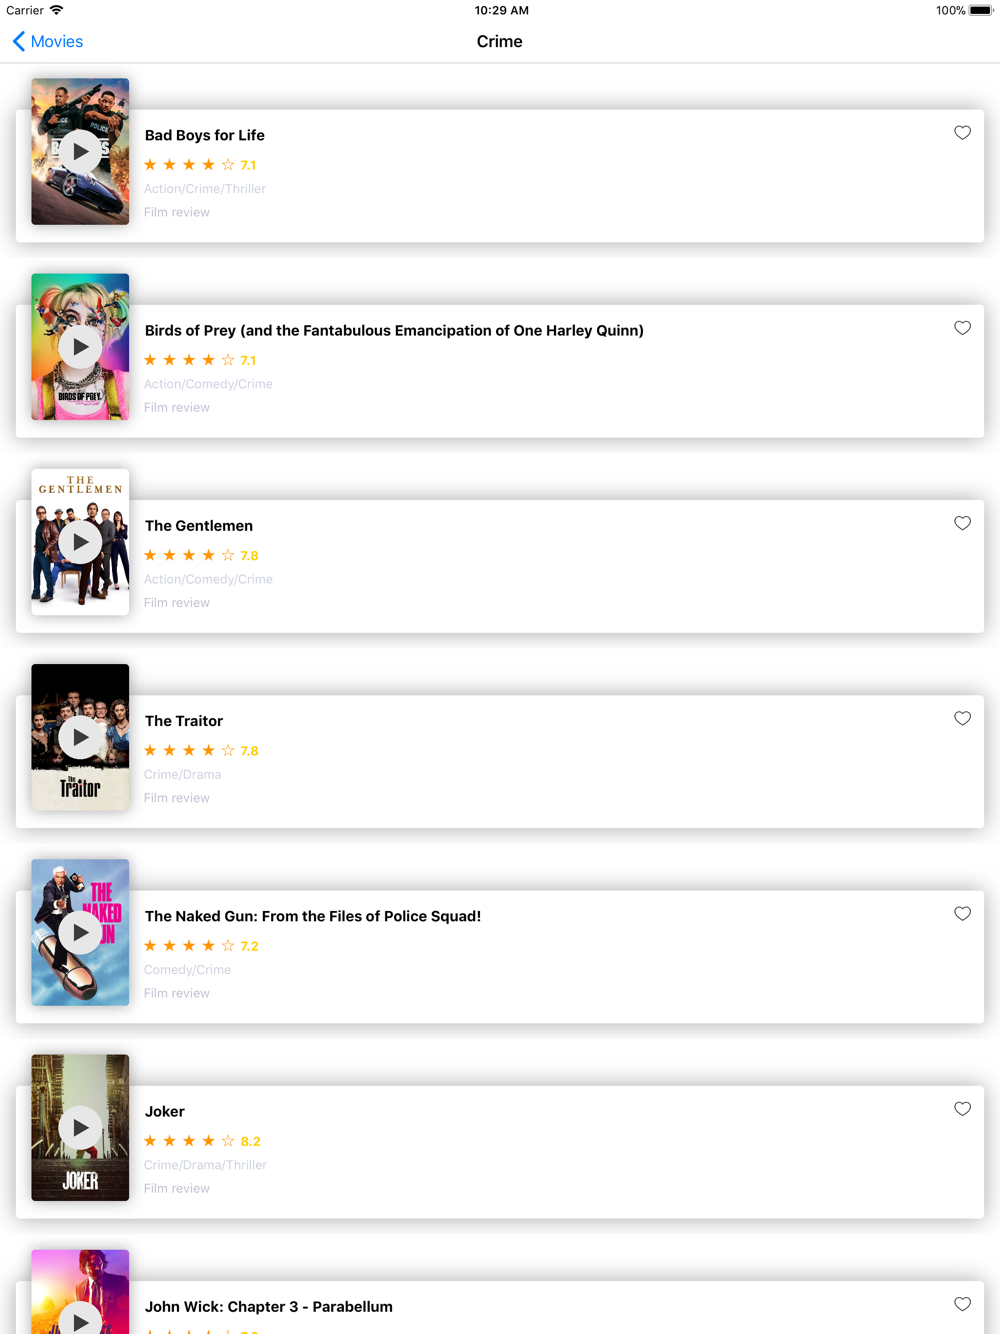Play the Bad Boys for Life trailer

[x=80, y=152]
